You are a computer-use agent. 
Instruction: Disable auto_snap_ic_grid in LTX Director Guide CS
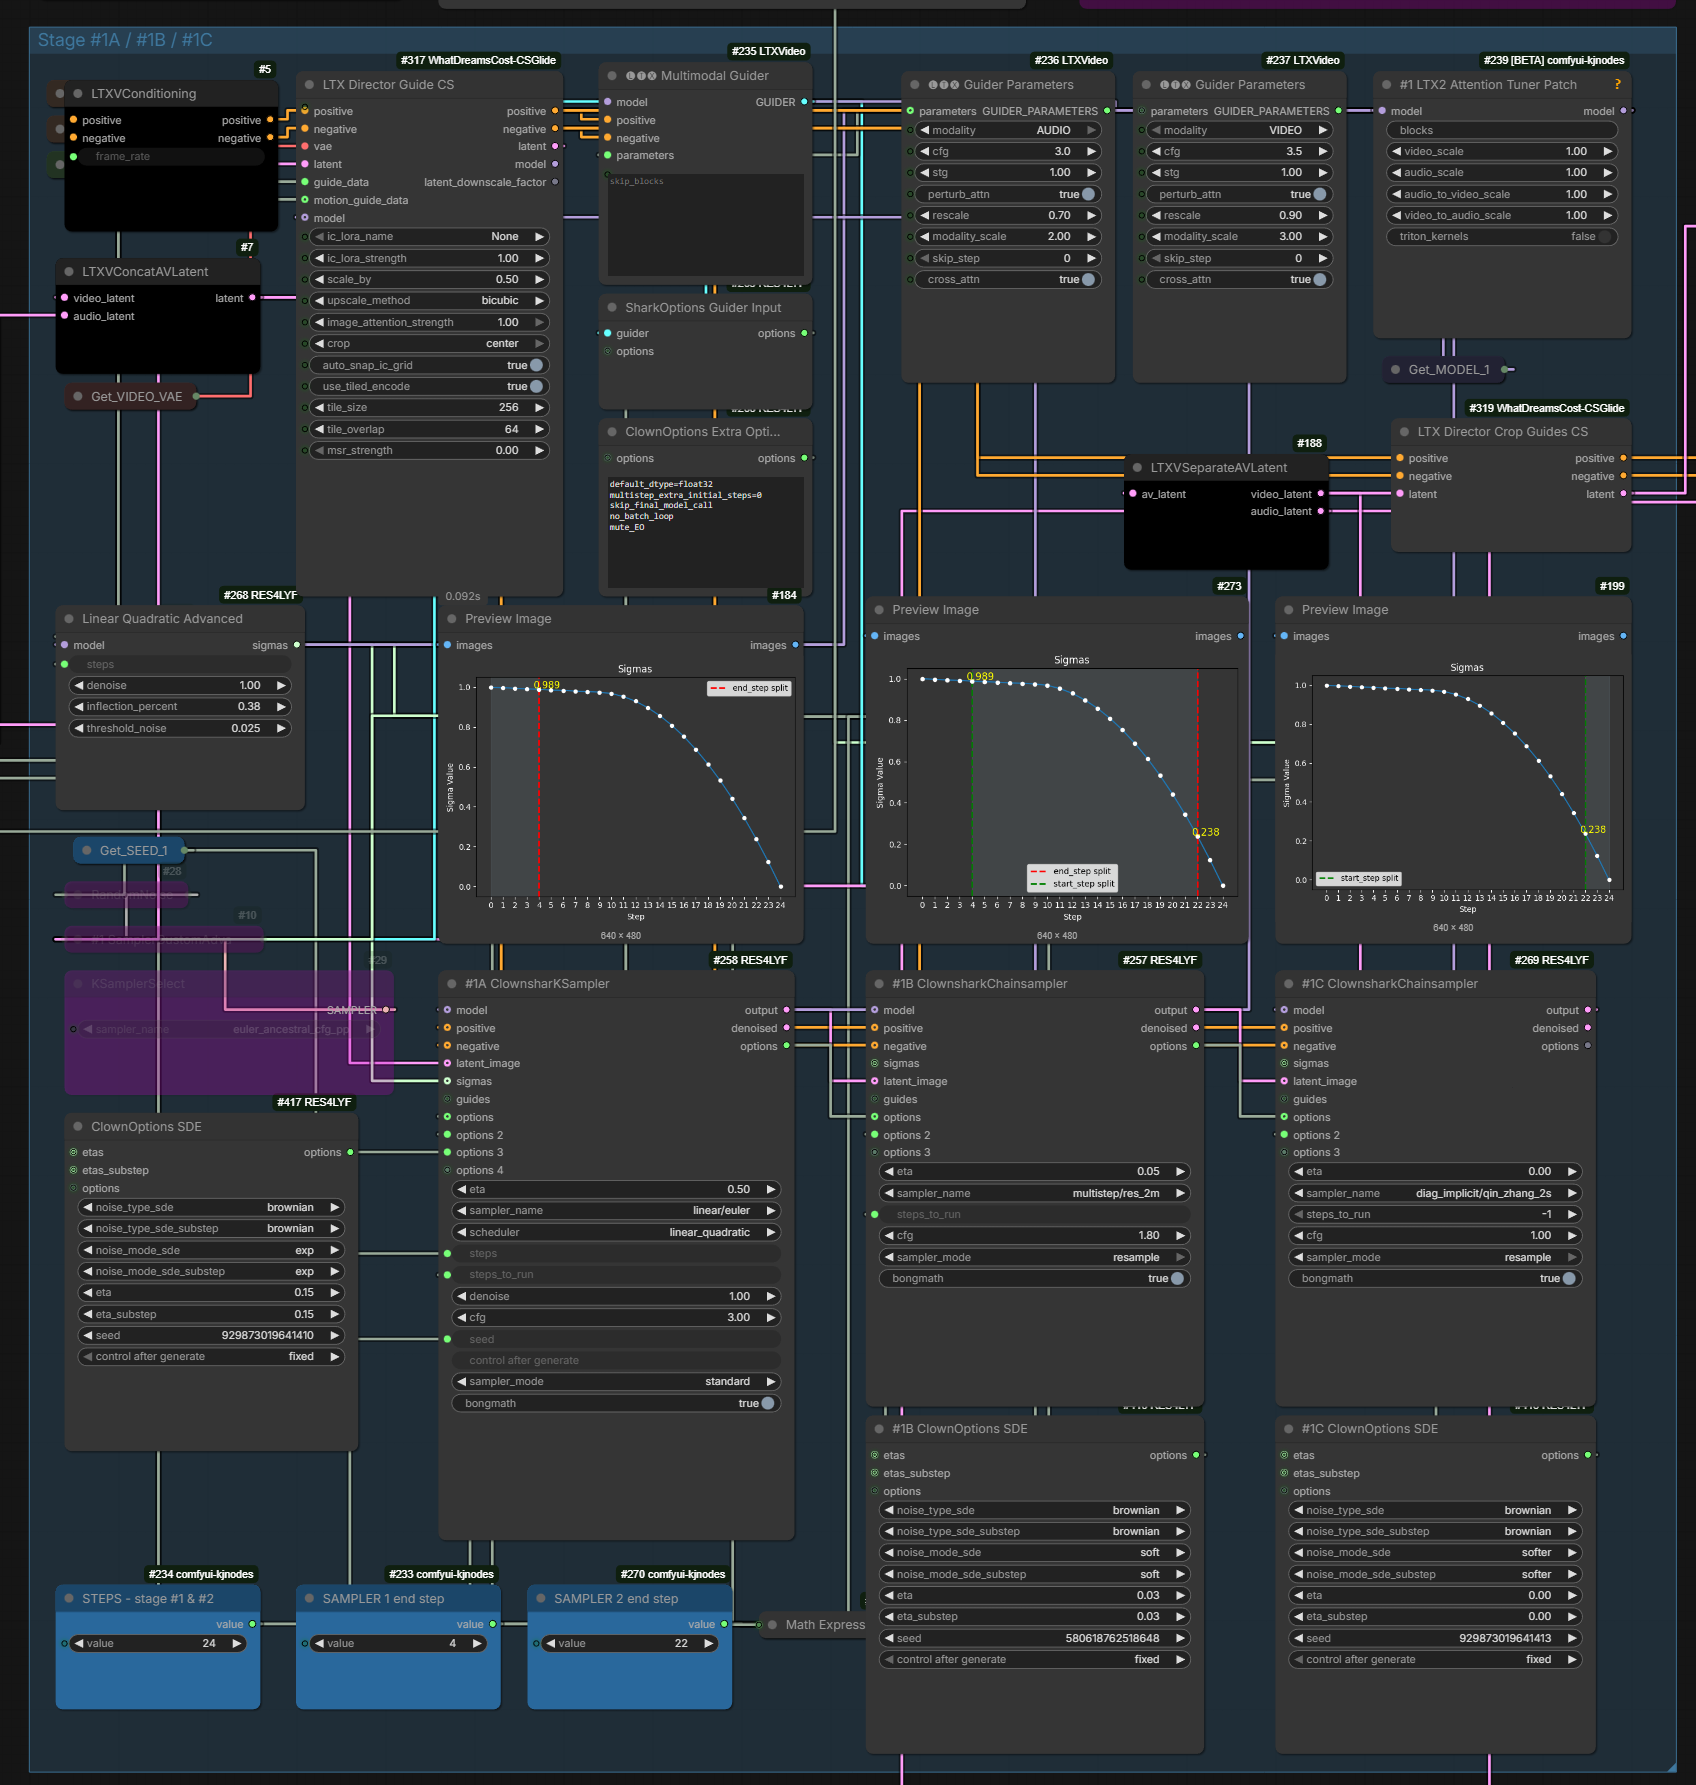tap(430, 366)
